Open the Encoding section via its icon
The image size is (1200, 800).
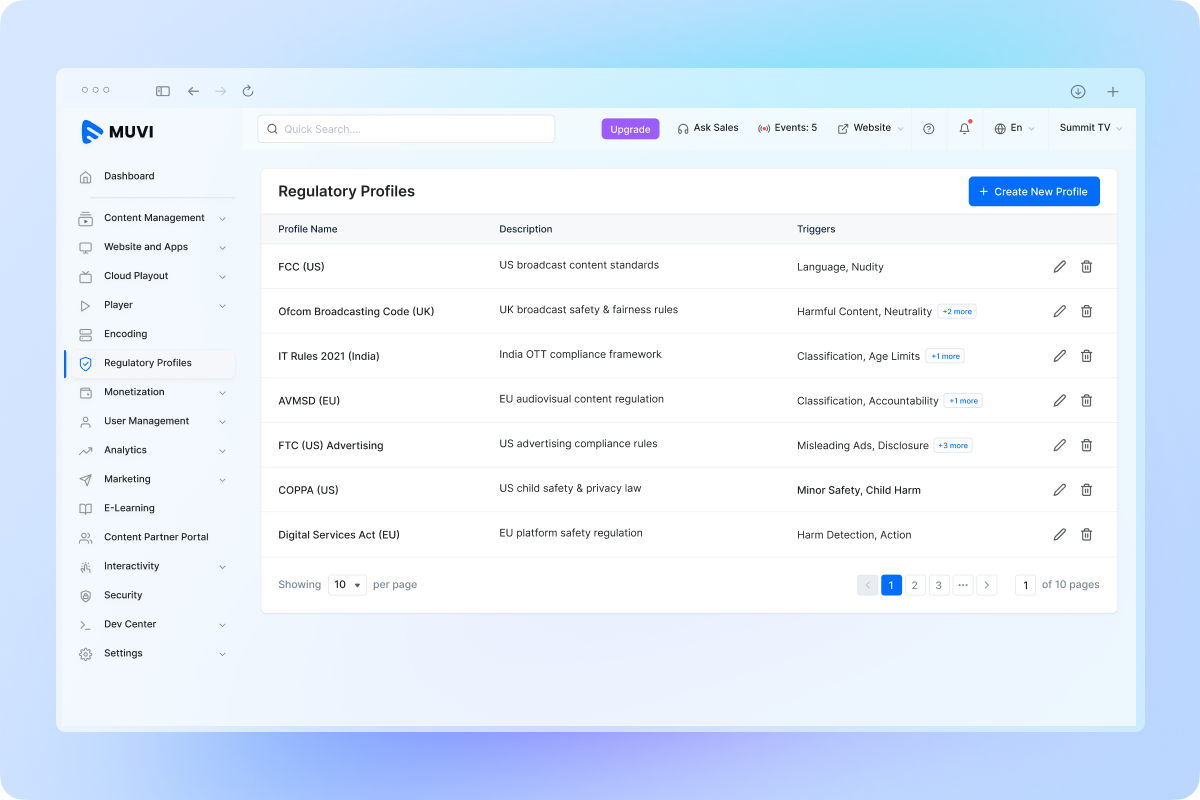pos(87,333)
